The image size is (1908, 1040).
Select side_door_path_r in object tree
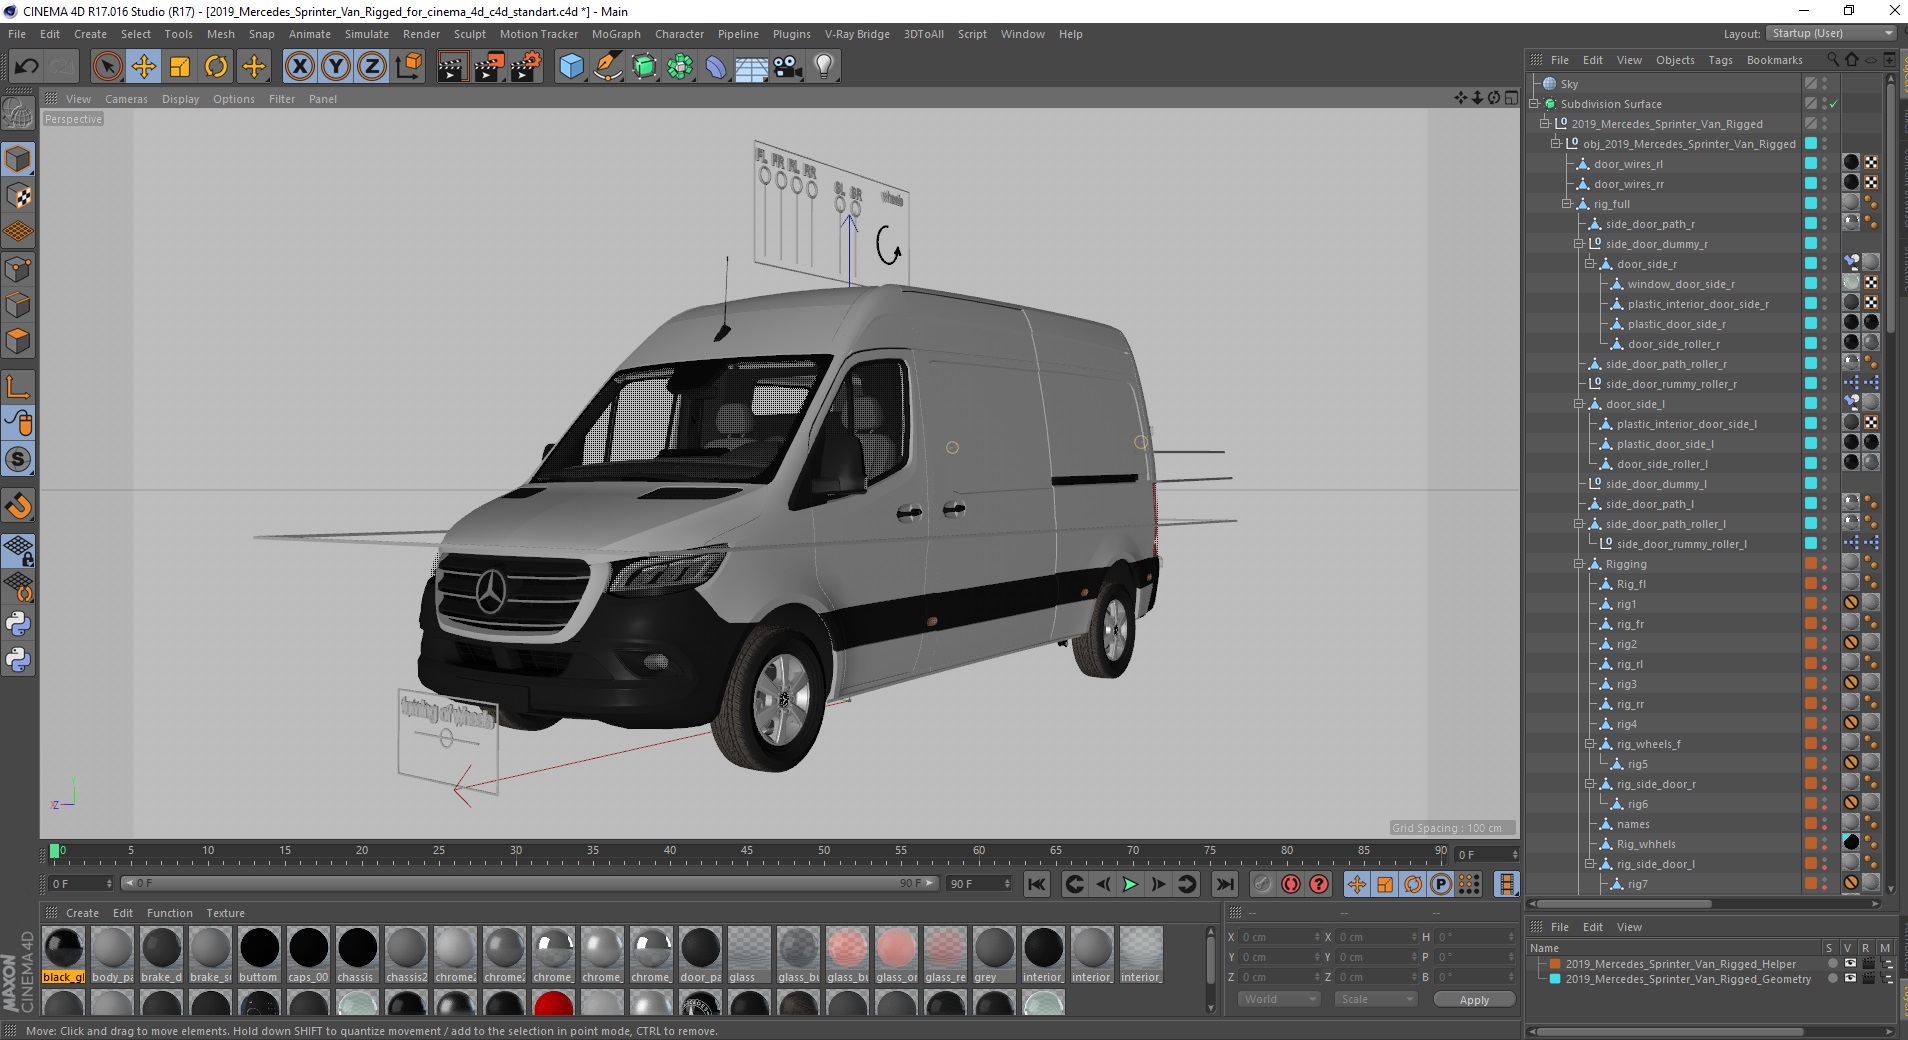pos(1650,224)
